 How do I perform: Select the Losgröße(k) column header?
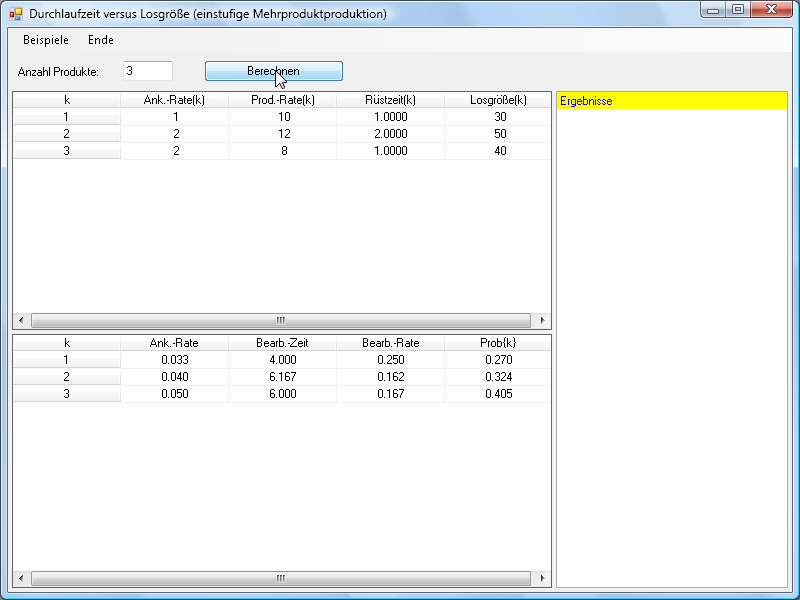click(x=498, y=100)
